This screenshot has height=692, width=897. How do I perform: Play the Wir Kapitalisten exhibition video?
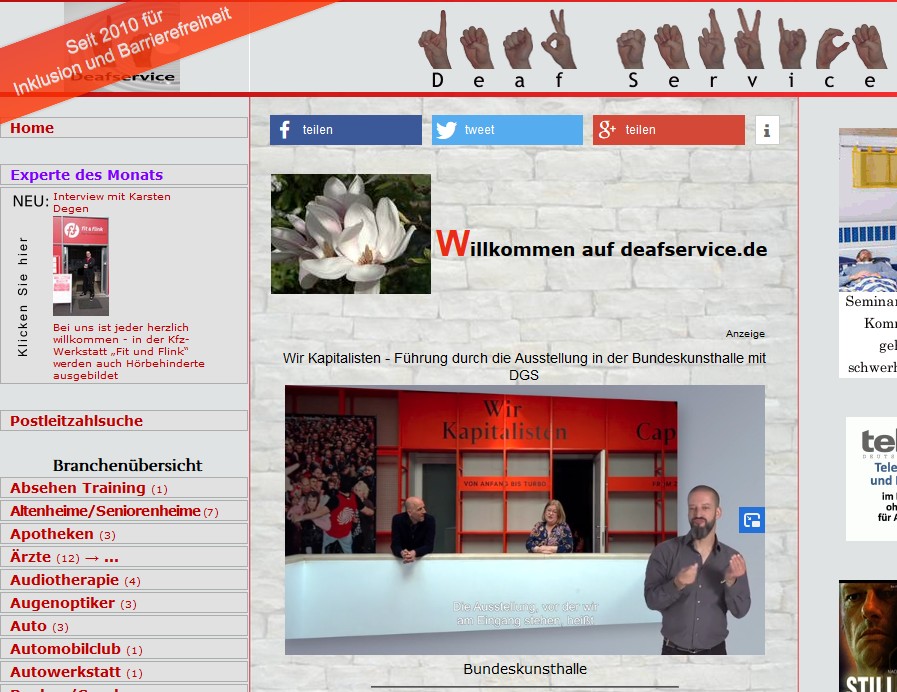(x=524, y=520)
